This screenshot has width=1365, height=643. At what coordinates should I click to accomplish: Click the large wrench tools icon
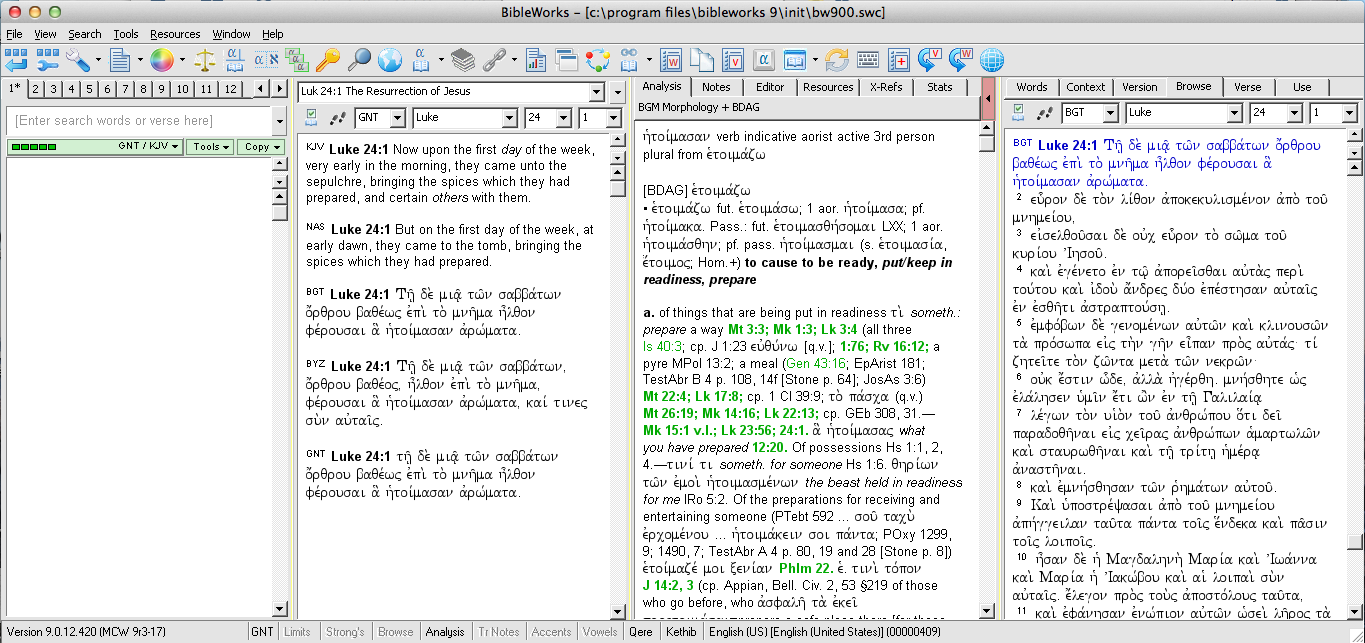(x=79, y=60)
